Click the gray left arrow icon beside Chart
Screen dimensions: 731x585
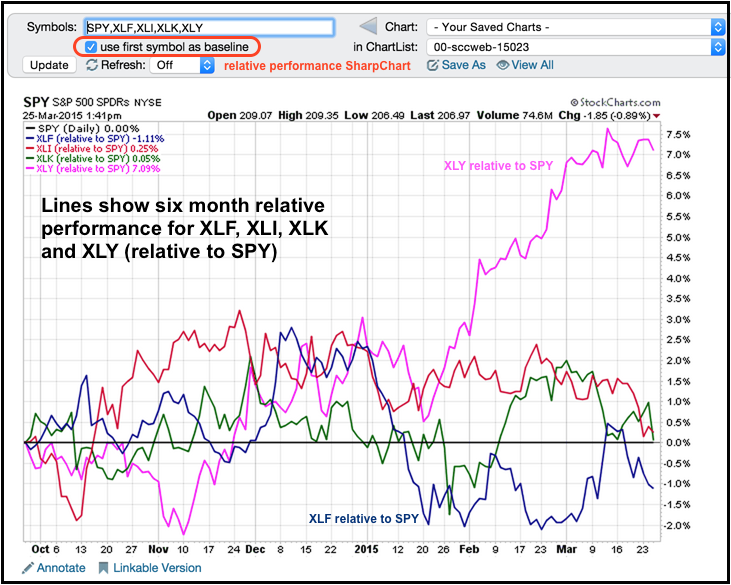368,27
